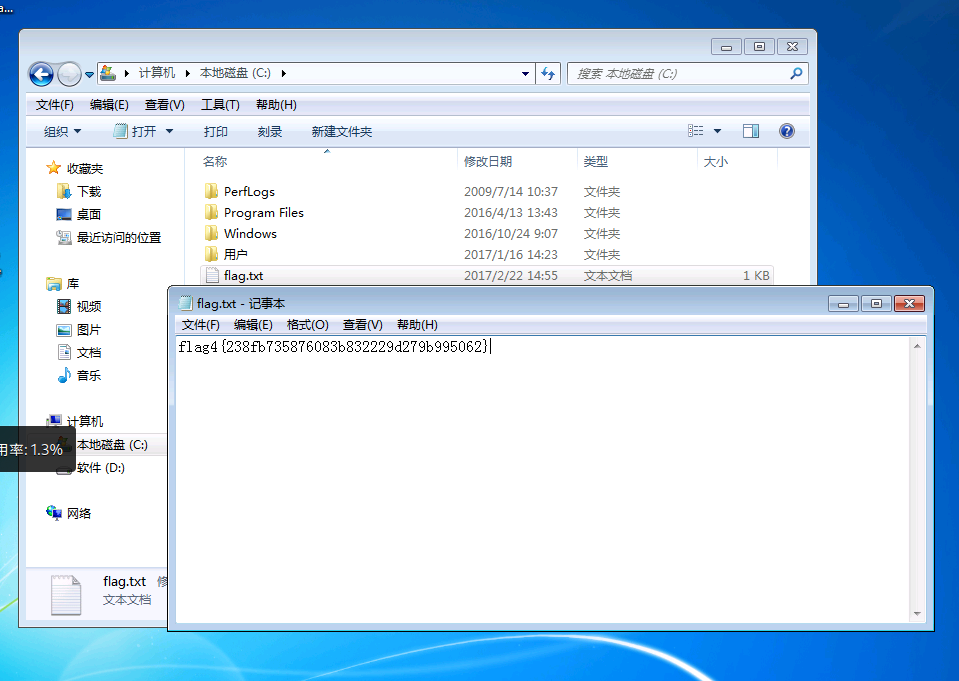
Task: Expand the view options dropdown arrow
Action: point(717,131)
